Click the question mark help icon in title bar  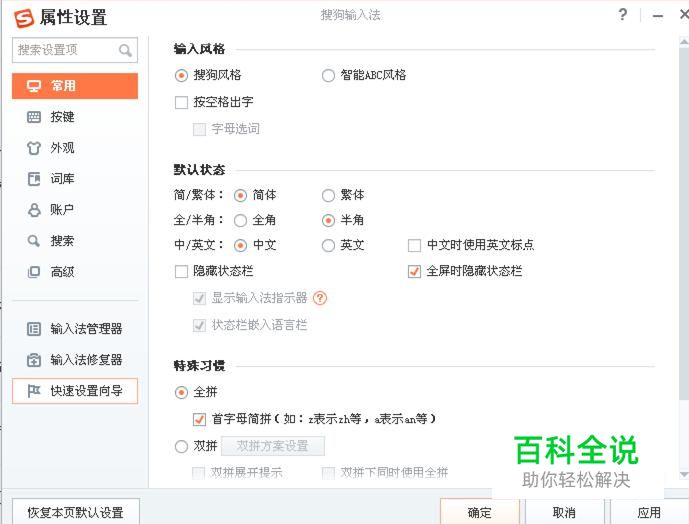tap(622, 15)
